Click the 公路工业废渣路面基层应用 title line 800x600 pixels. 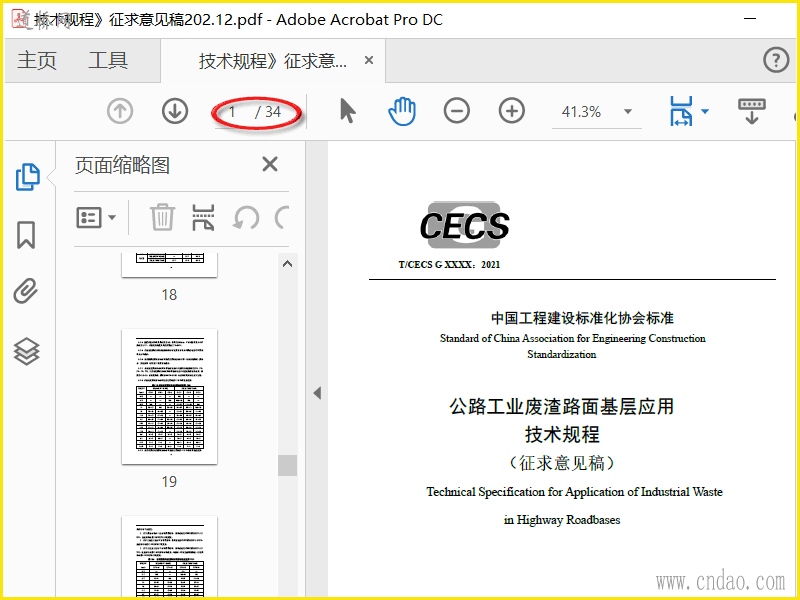click(562, 407)
